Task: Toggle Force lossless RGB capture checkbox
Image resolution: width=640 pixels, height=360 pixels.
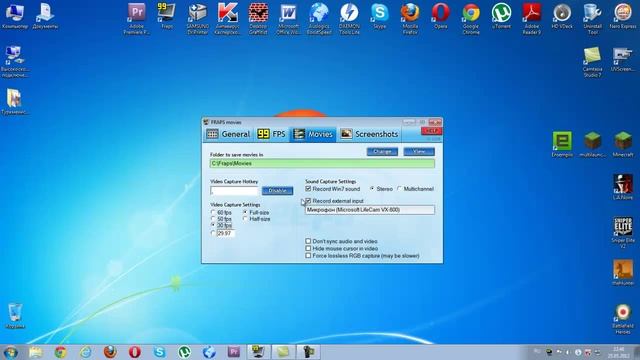Action: point(308,256)
